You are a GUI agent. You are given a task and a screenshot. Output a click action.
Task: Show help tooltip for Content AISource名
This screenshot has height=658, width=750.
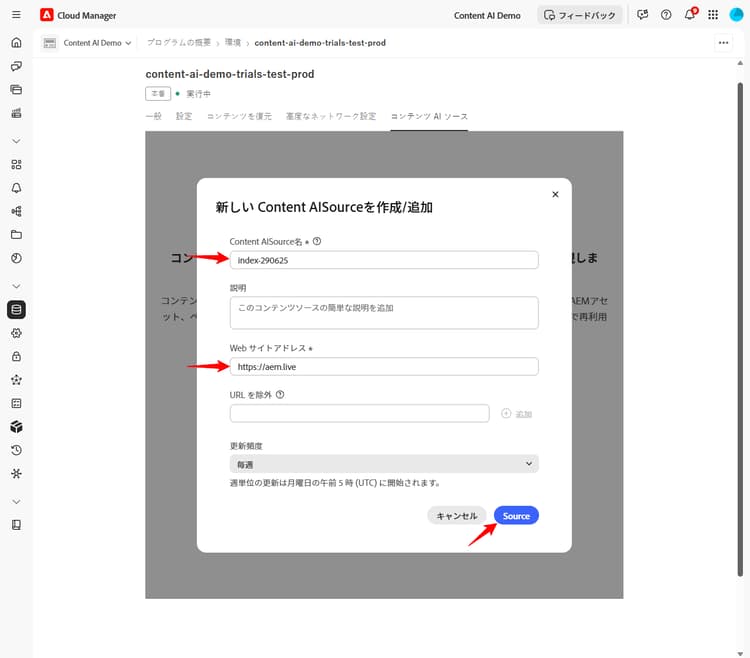tap(317, 241)
